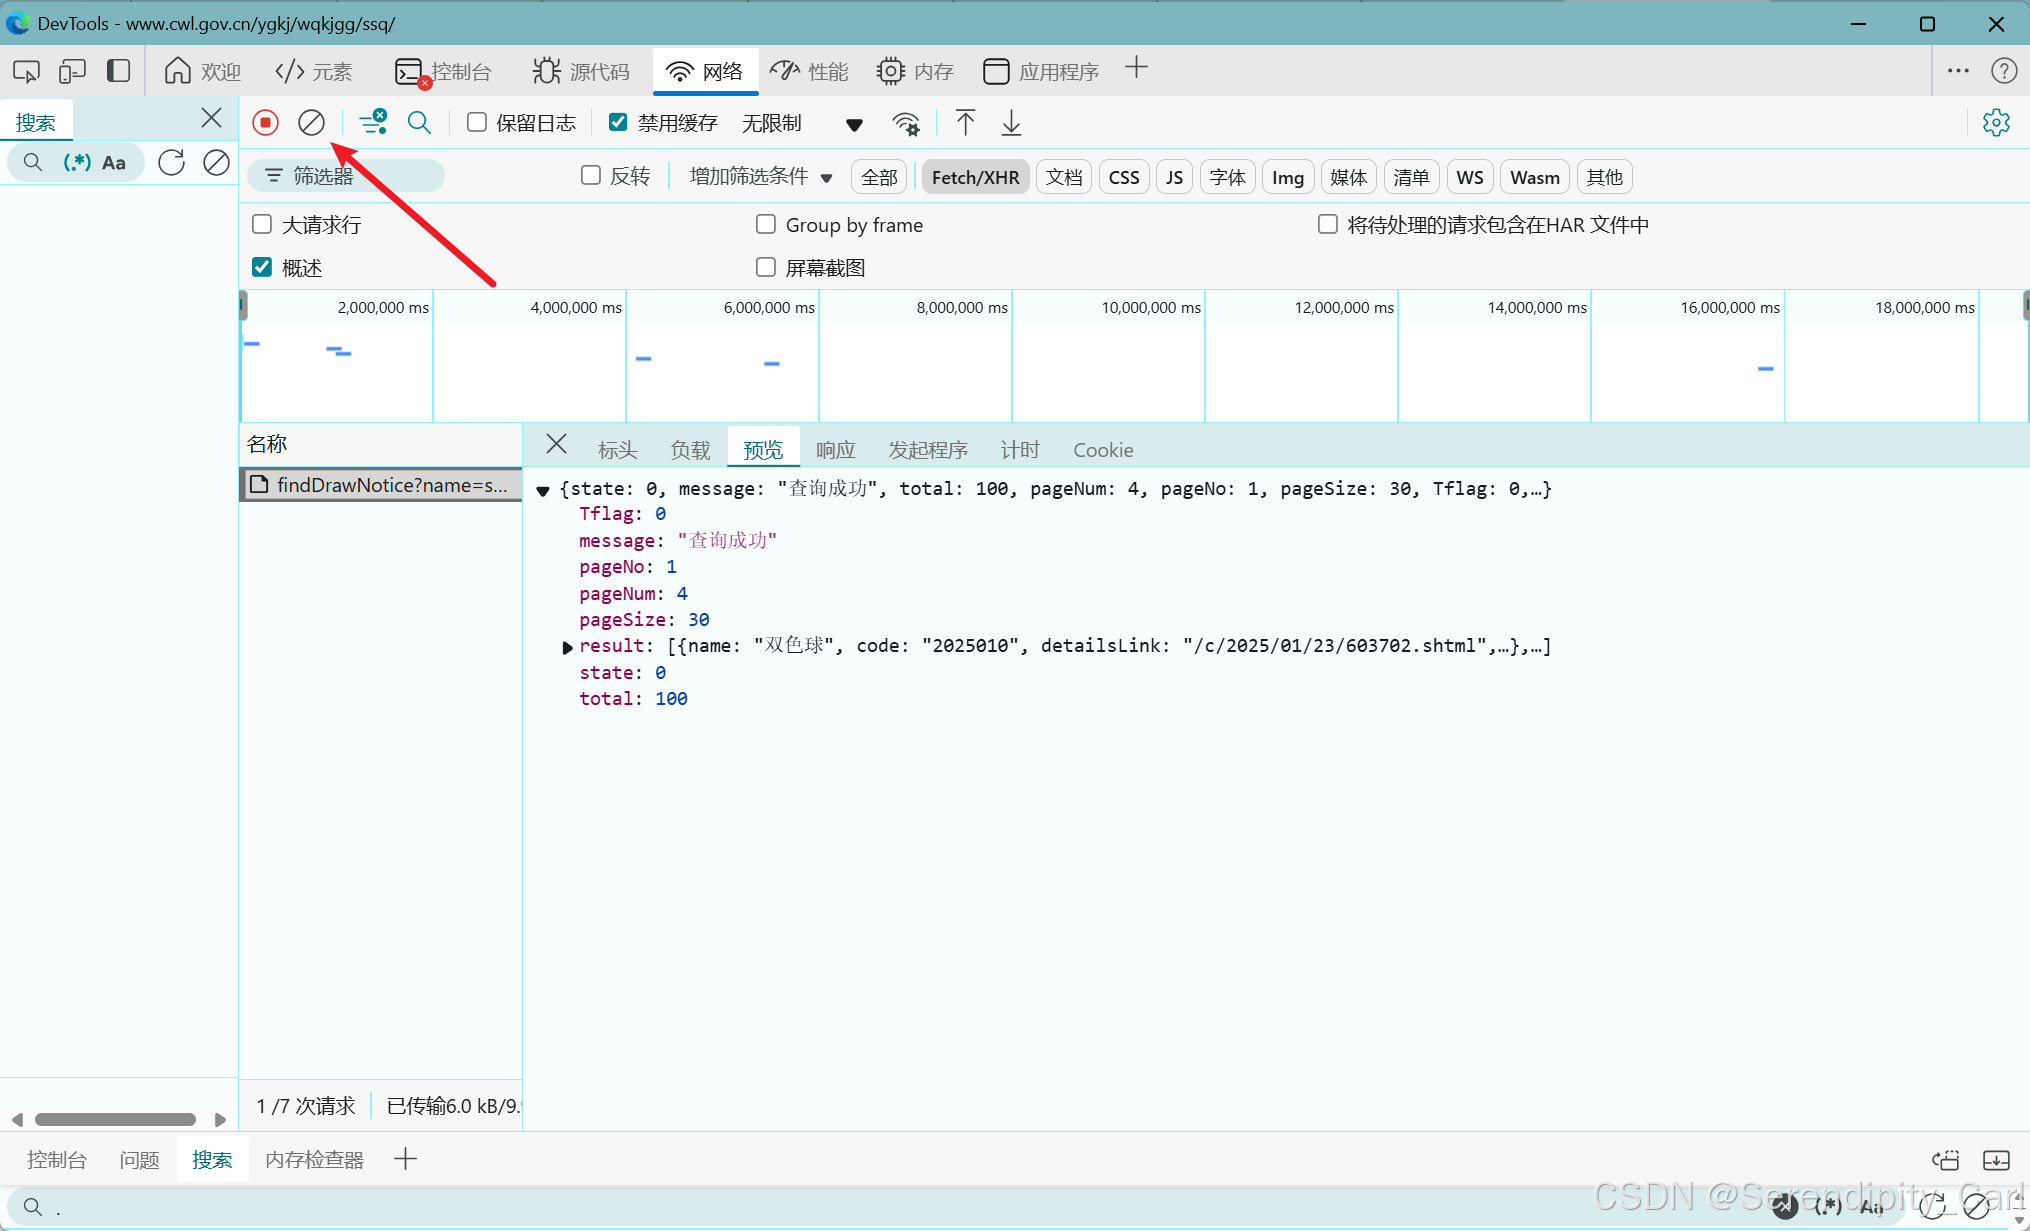Expand the 增加筛选条件 dropdown

(x=760, y=177)
